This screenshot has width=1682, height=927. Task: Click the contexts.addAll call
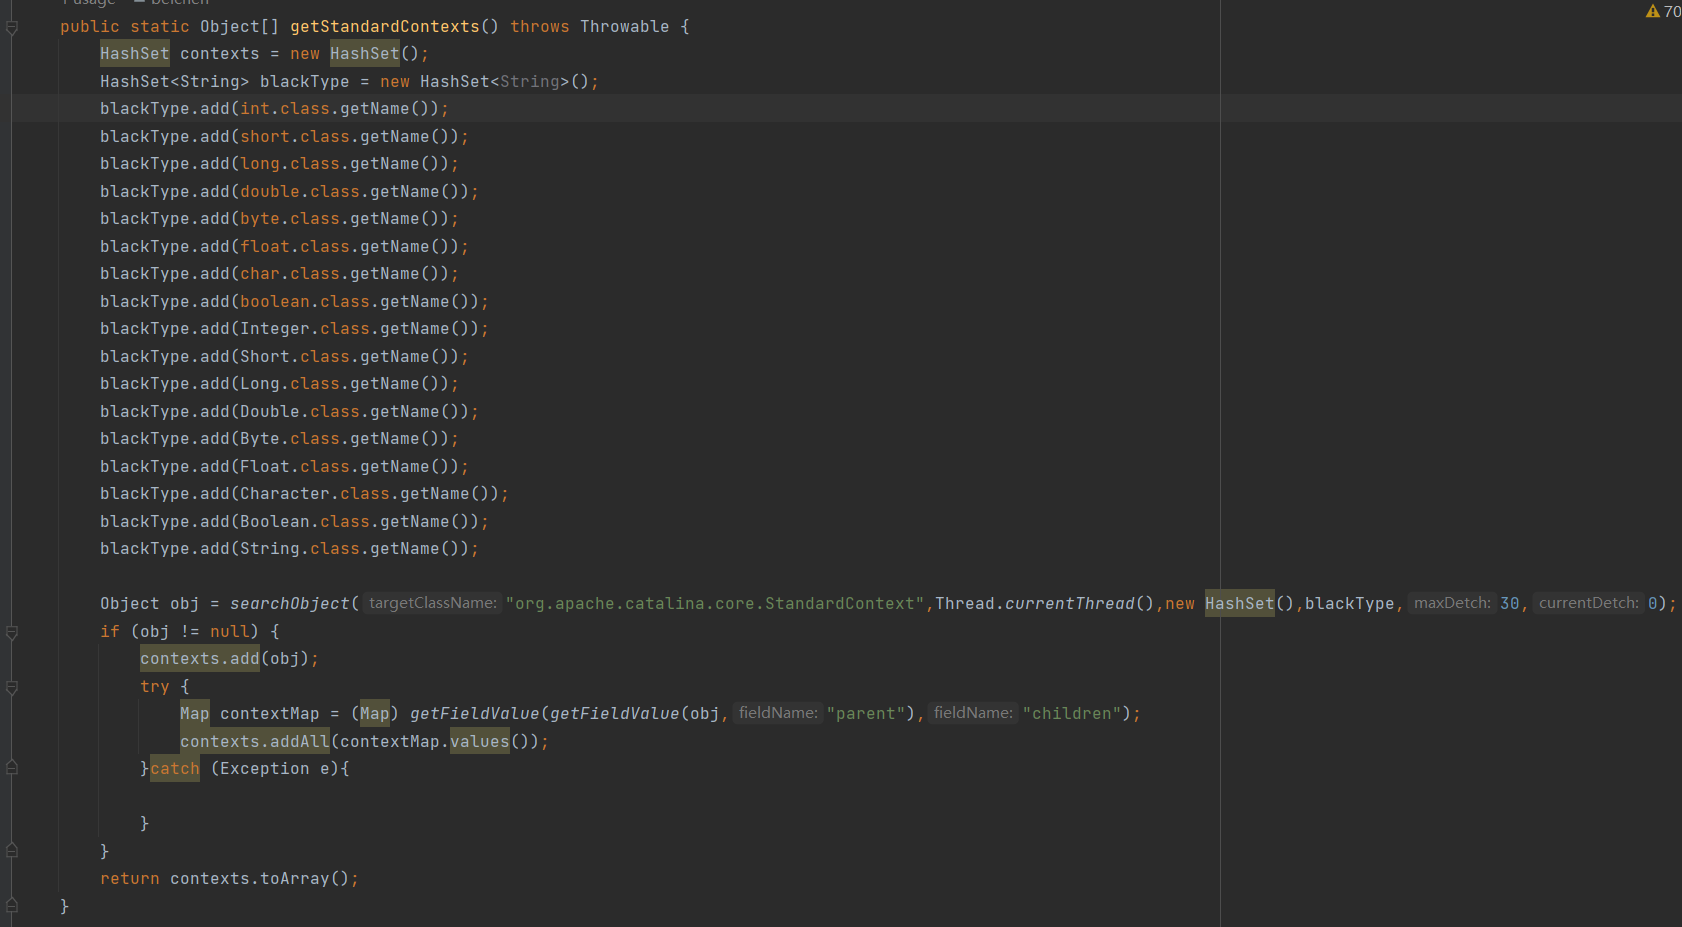(x=255, y=742)
